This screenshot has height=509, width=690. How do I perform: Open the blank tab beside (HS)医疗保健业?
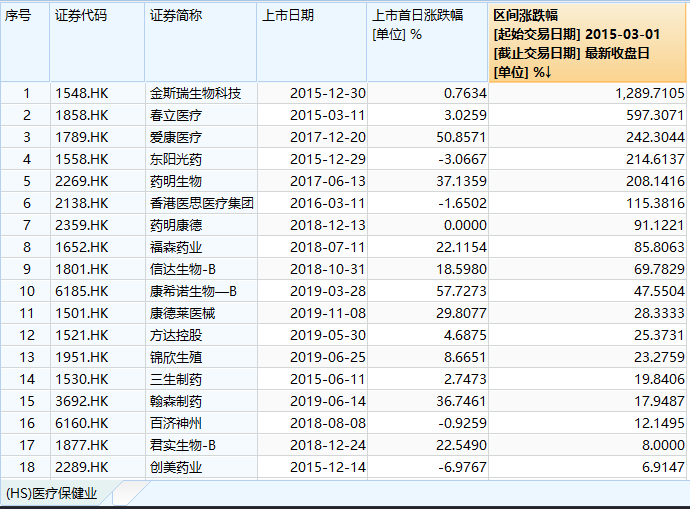[131, 493]
